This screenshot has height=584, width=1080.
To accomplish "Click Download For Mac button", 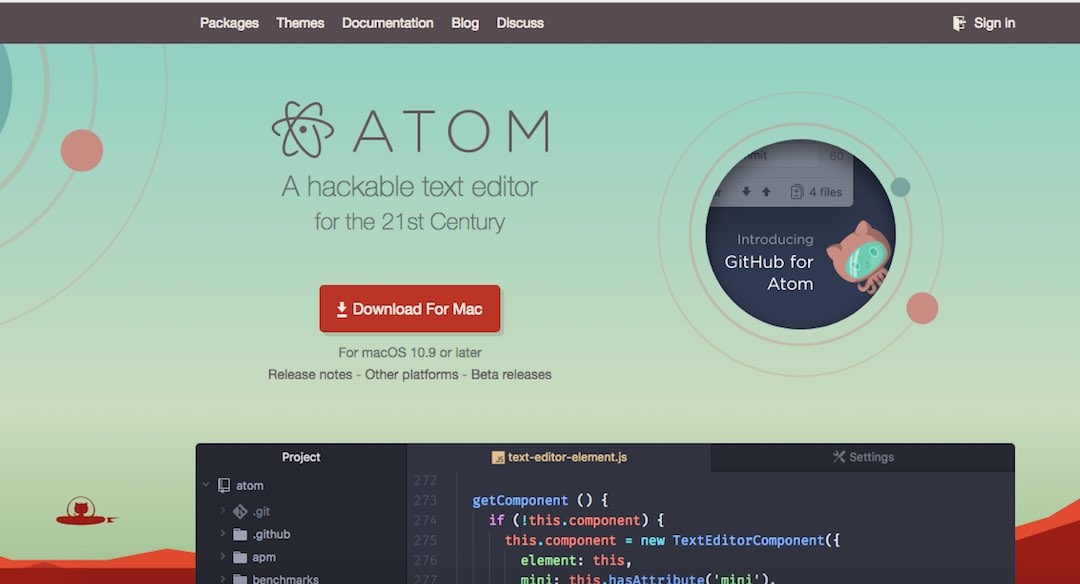I will (x=410, y=309).
